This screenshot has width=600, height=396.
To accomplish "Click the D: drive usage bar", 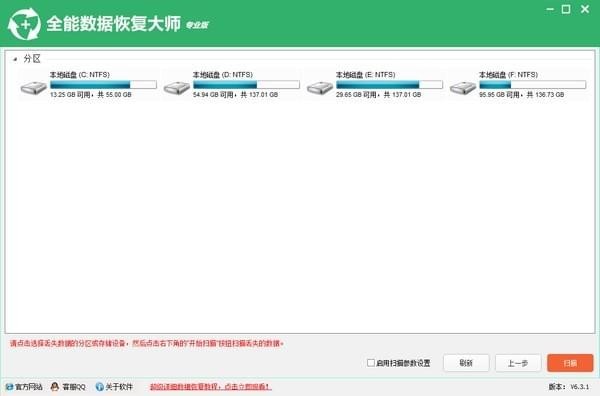I will pyautogui.click(x=246, y=85).
